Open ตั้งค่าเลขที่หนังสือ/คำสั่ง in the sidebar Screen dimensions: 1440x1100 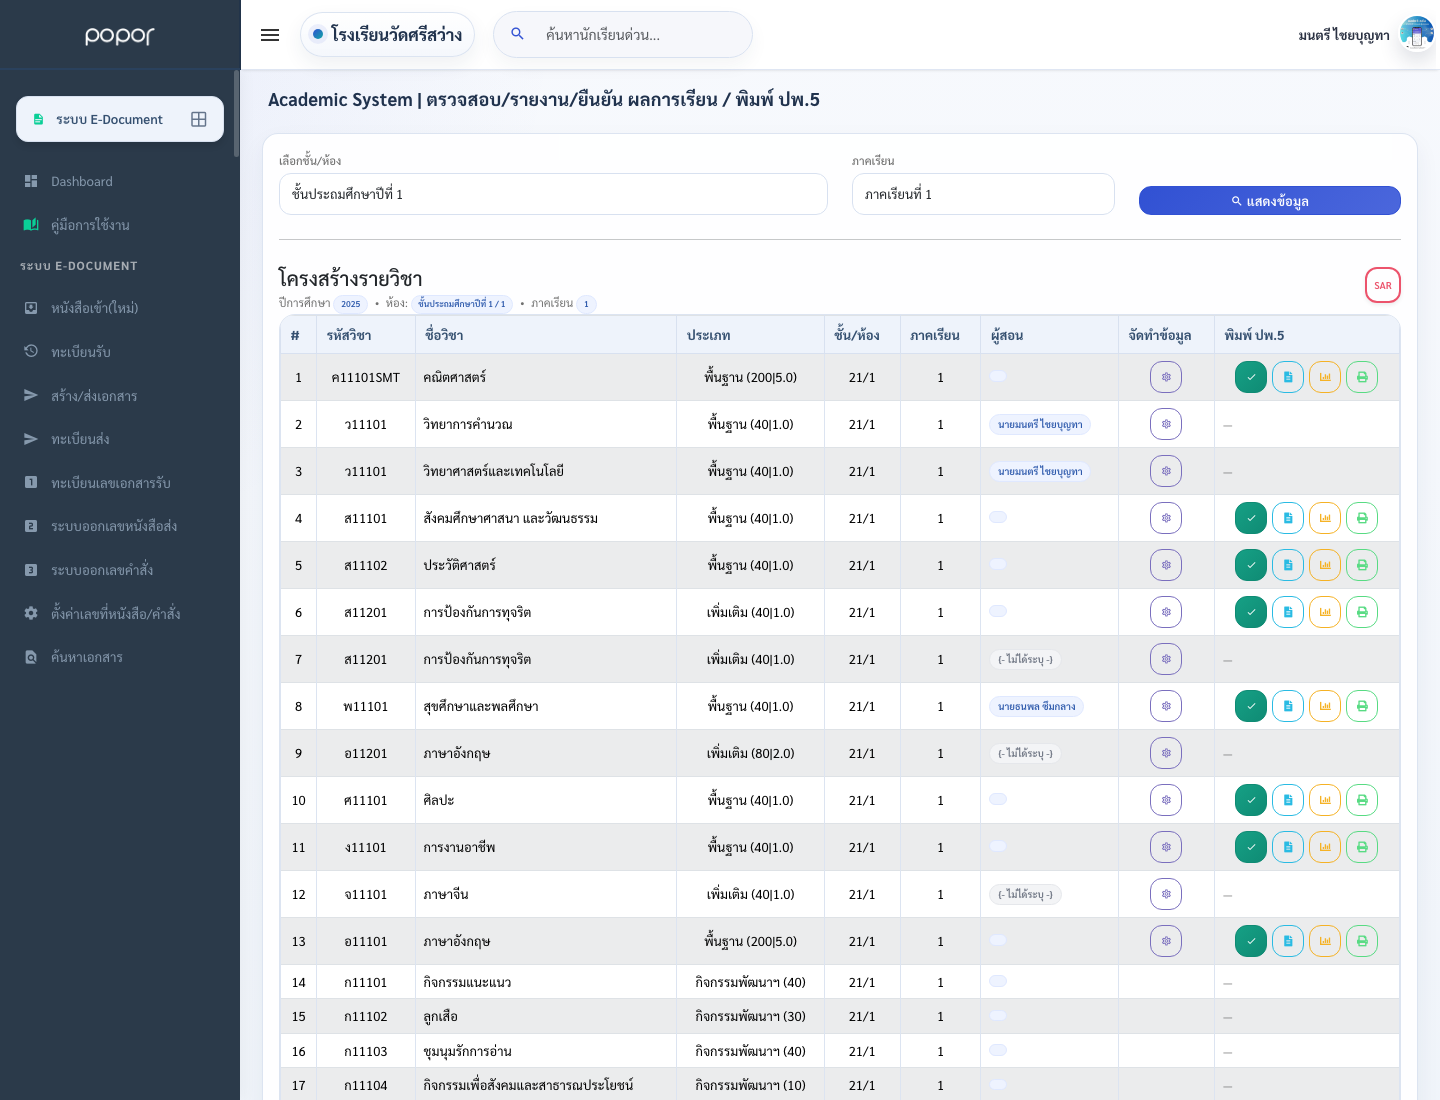click(120, 613)
